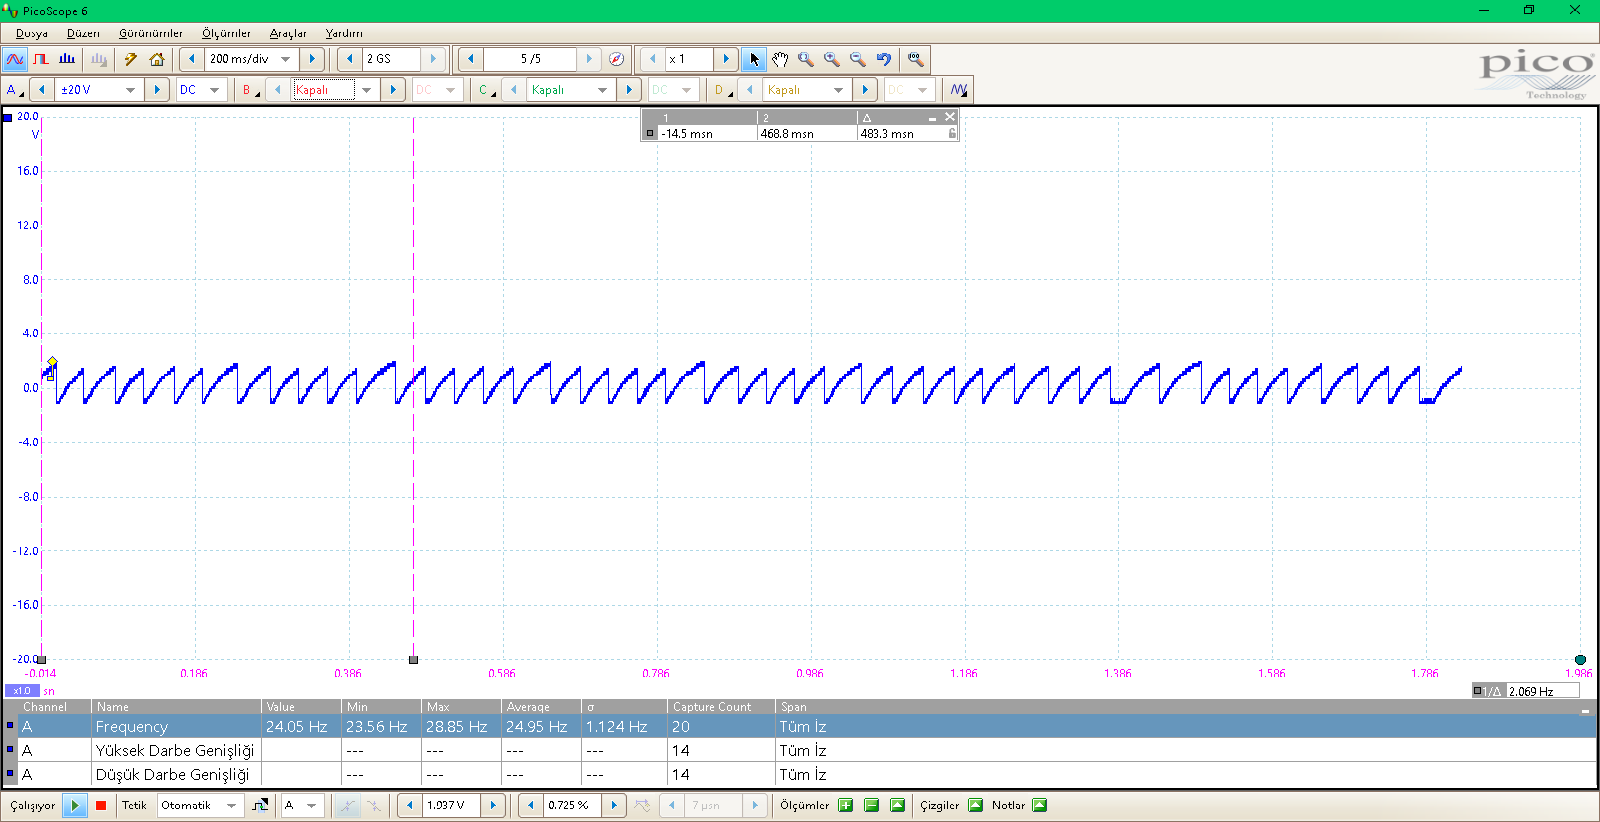Activate the zoom-out tool
This screenshot has height=822, width=1600.
(x=858, y=59)
